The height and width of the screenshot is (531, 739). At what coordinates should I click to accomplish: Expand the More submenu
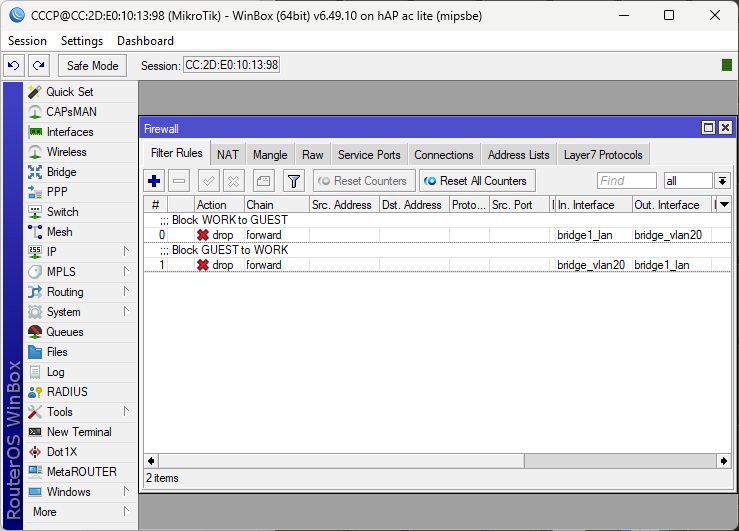click(81, 512)
